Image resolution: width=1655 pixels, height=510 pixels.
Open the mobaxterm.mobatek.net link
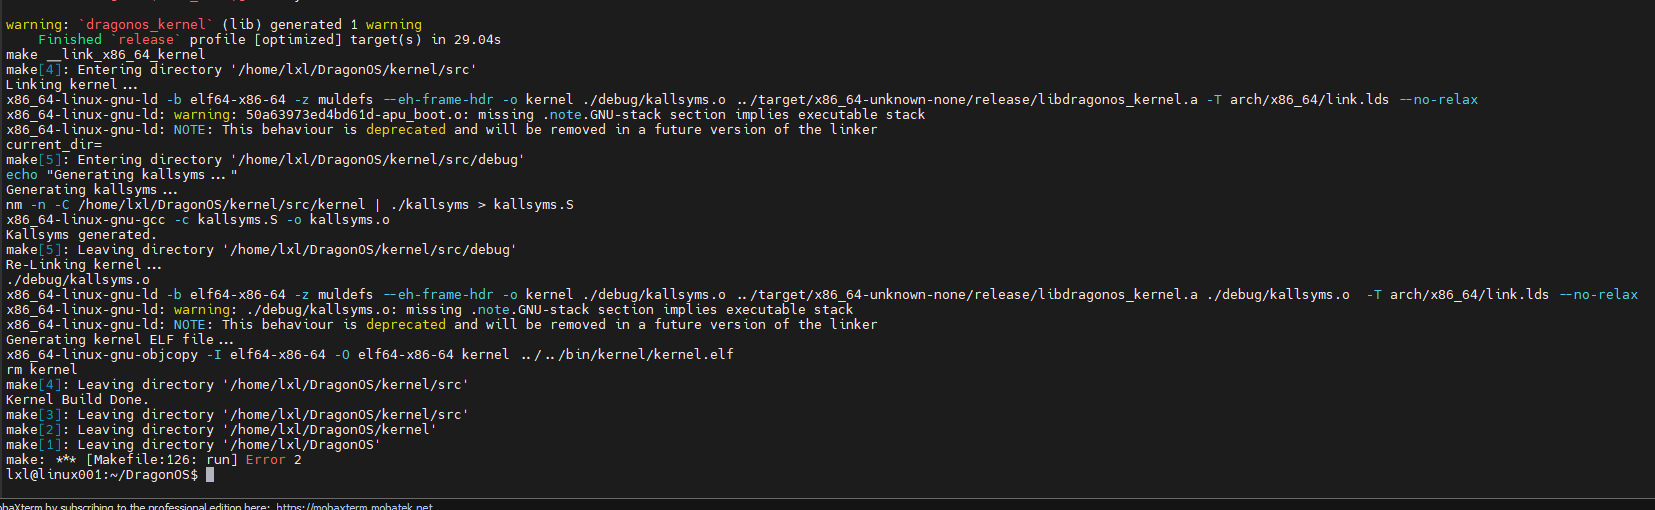pos(354,506)
